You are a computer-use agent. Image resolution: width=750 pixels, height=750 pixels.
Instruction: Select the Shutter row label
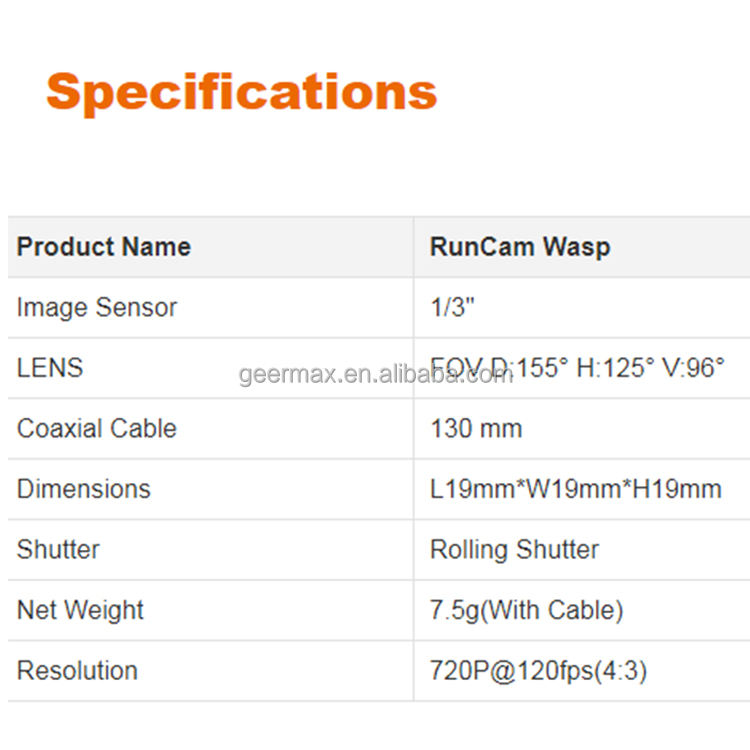(58, 549)
